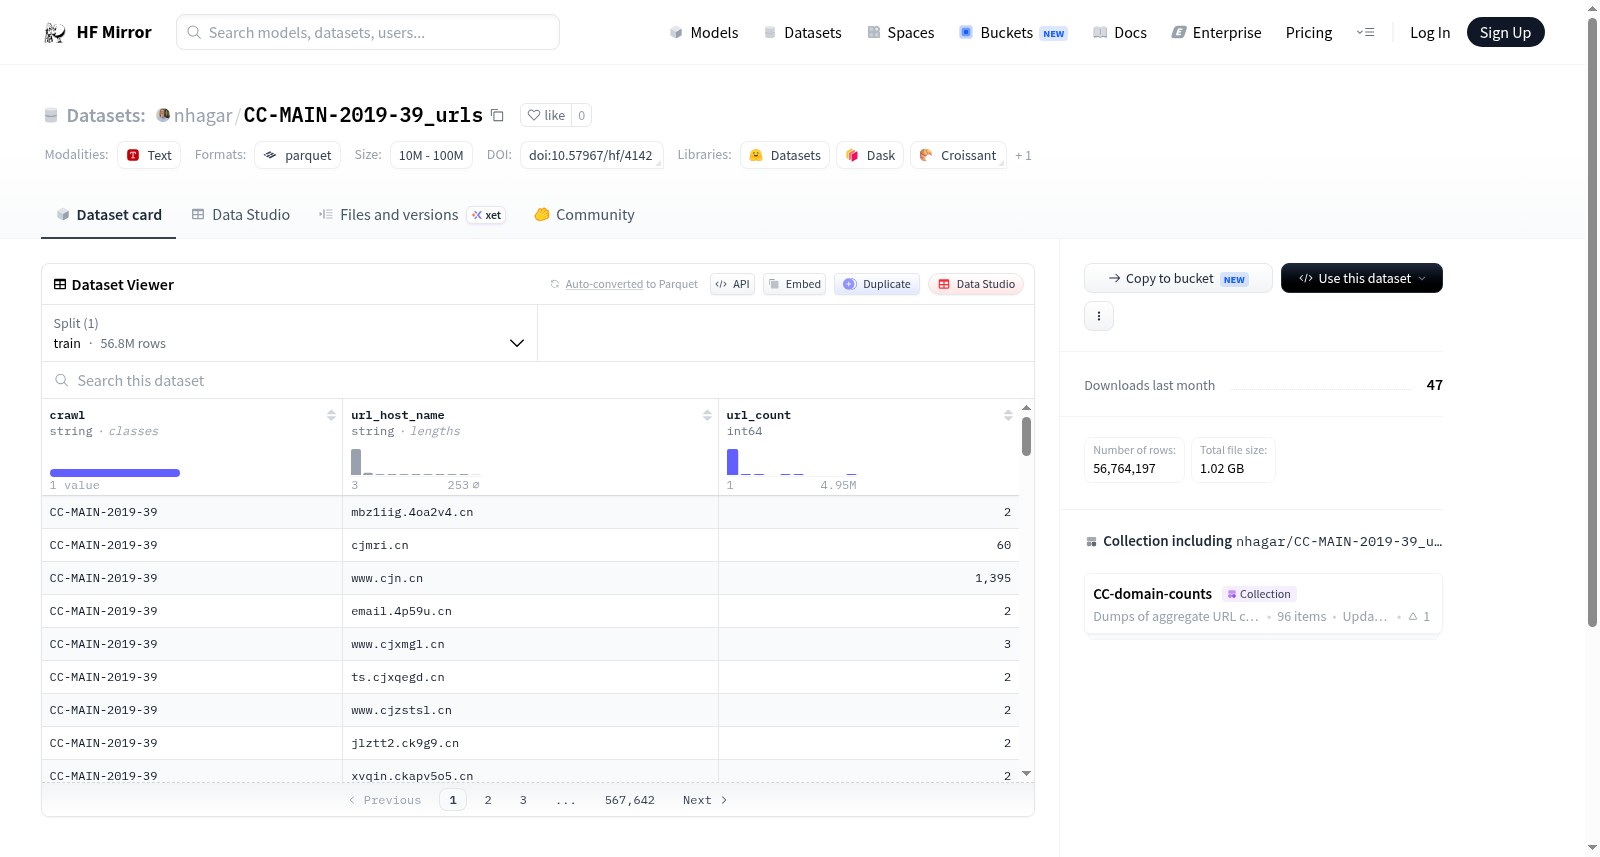Click the upvote triangle on CC-domain-counts
The image size is (1600, 857).
coord(1413,617)
